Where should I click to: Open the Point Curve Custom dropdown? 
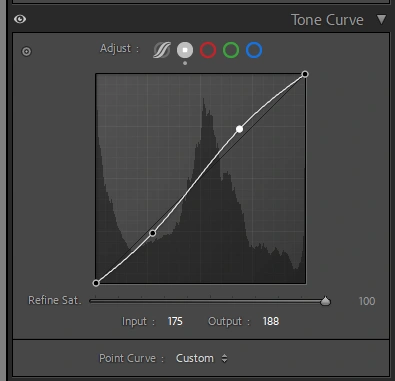coord(201,358)
